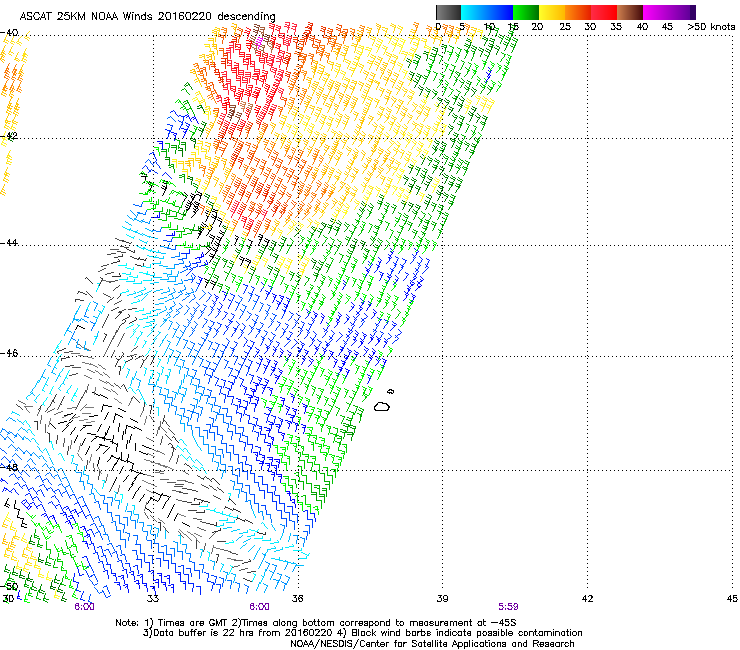This screenshot has width=740, height=650.
Task: Click the -44 latitude label
Action: click(9, 243)
